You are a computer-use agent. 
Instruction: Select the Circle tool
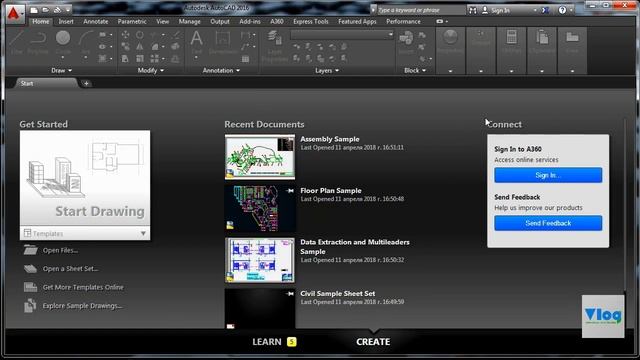(63, 42)
